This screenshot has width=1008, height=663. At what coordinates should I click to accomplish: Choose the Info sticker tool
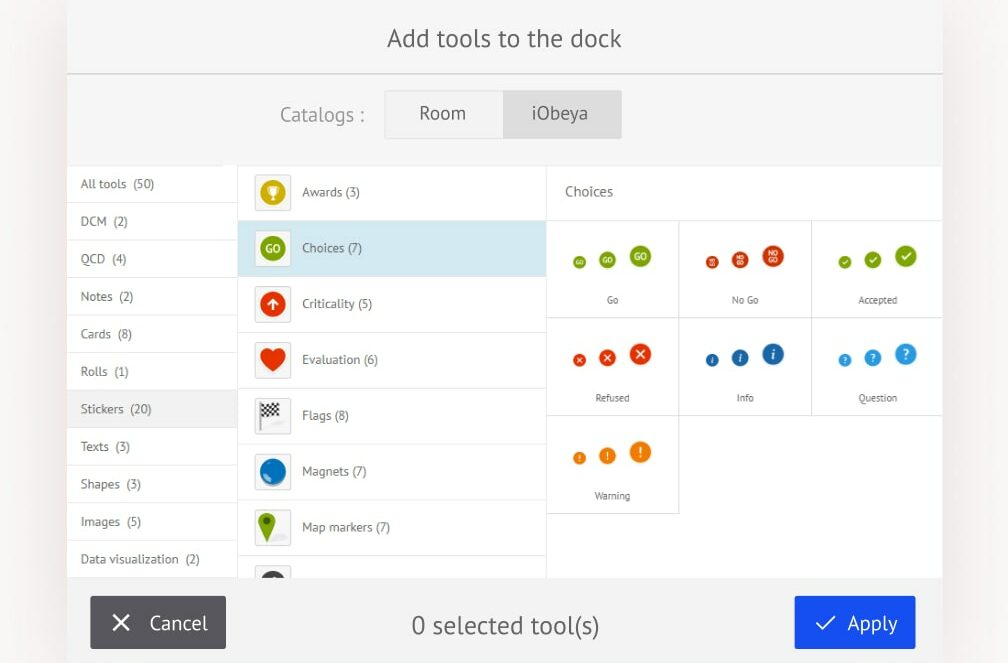tap(745, 367)
